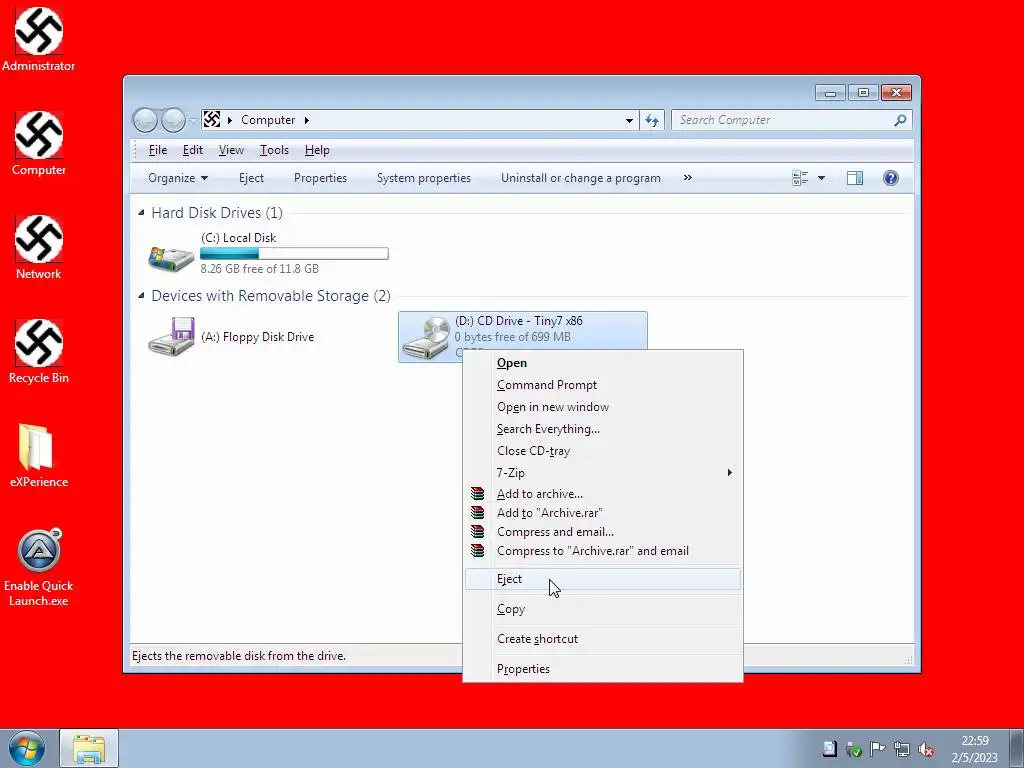The height and width of the screenshot is (768, 1024).
Task: Click the Change your view icon
Action: click(800, 178)
